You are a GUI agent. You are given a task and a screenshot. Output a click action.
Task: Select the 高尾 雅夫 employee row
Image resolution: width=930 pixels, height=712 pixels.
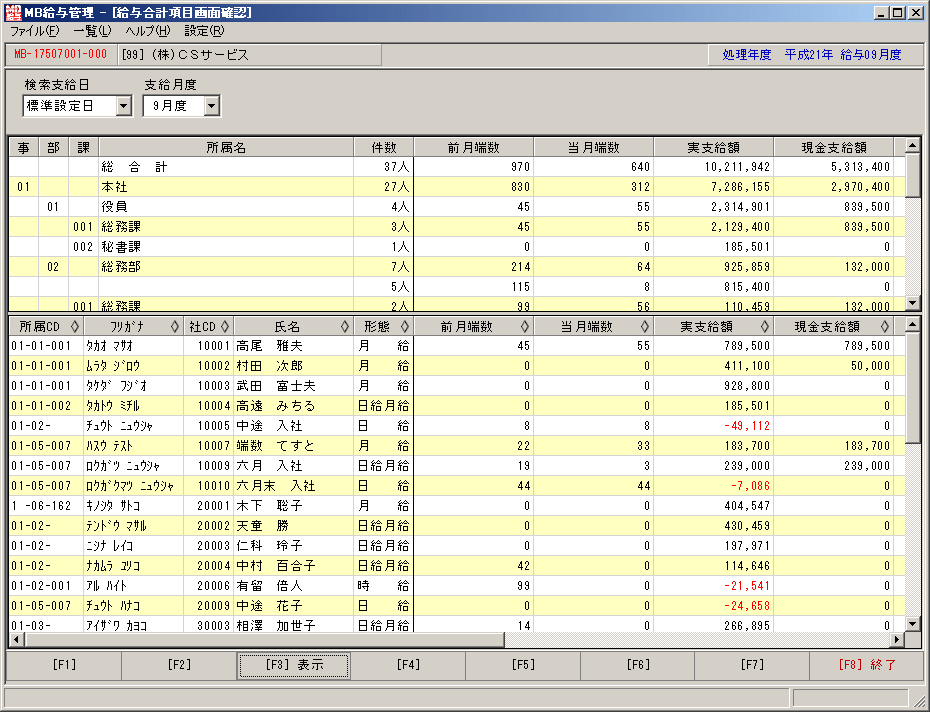pyautogui.click(x=457, y=346)
